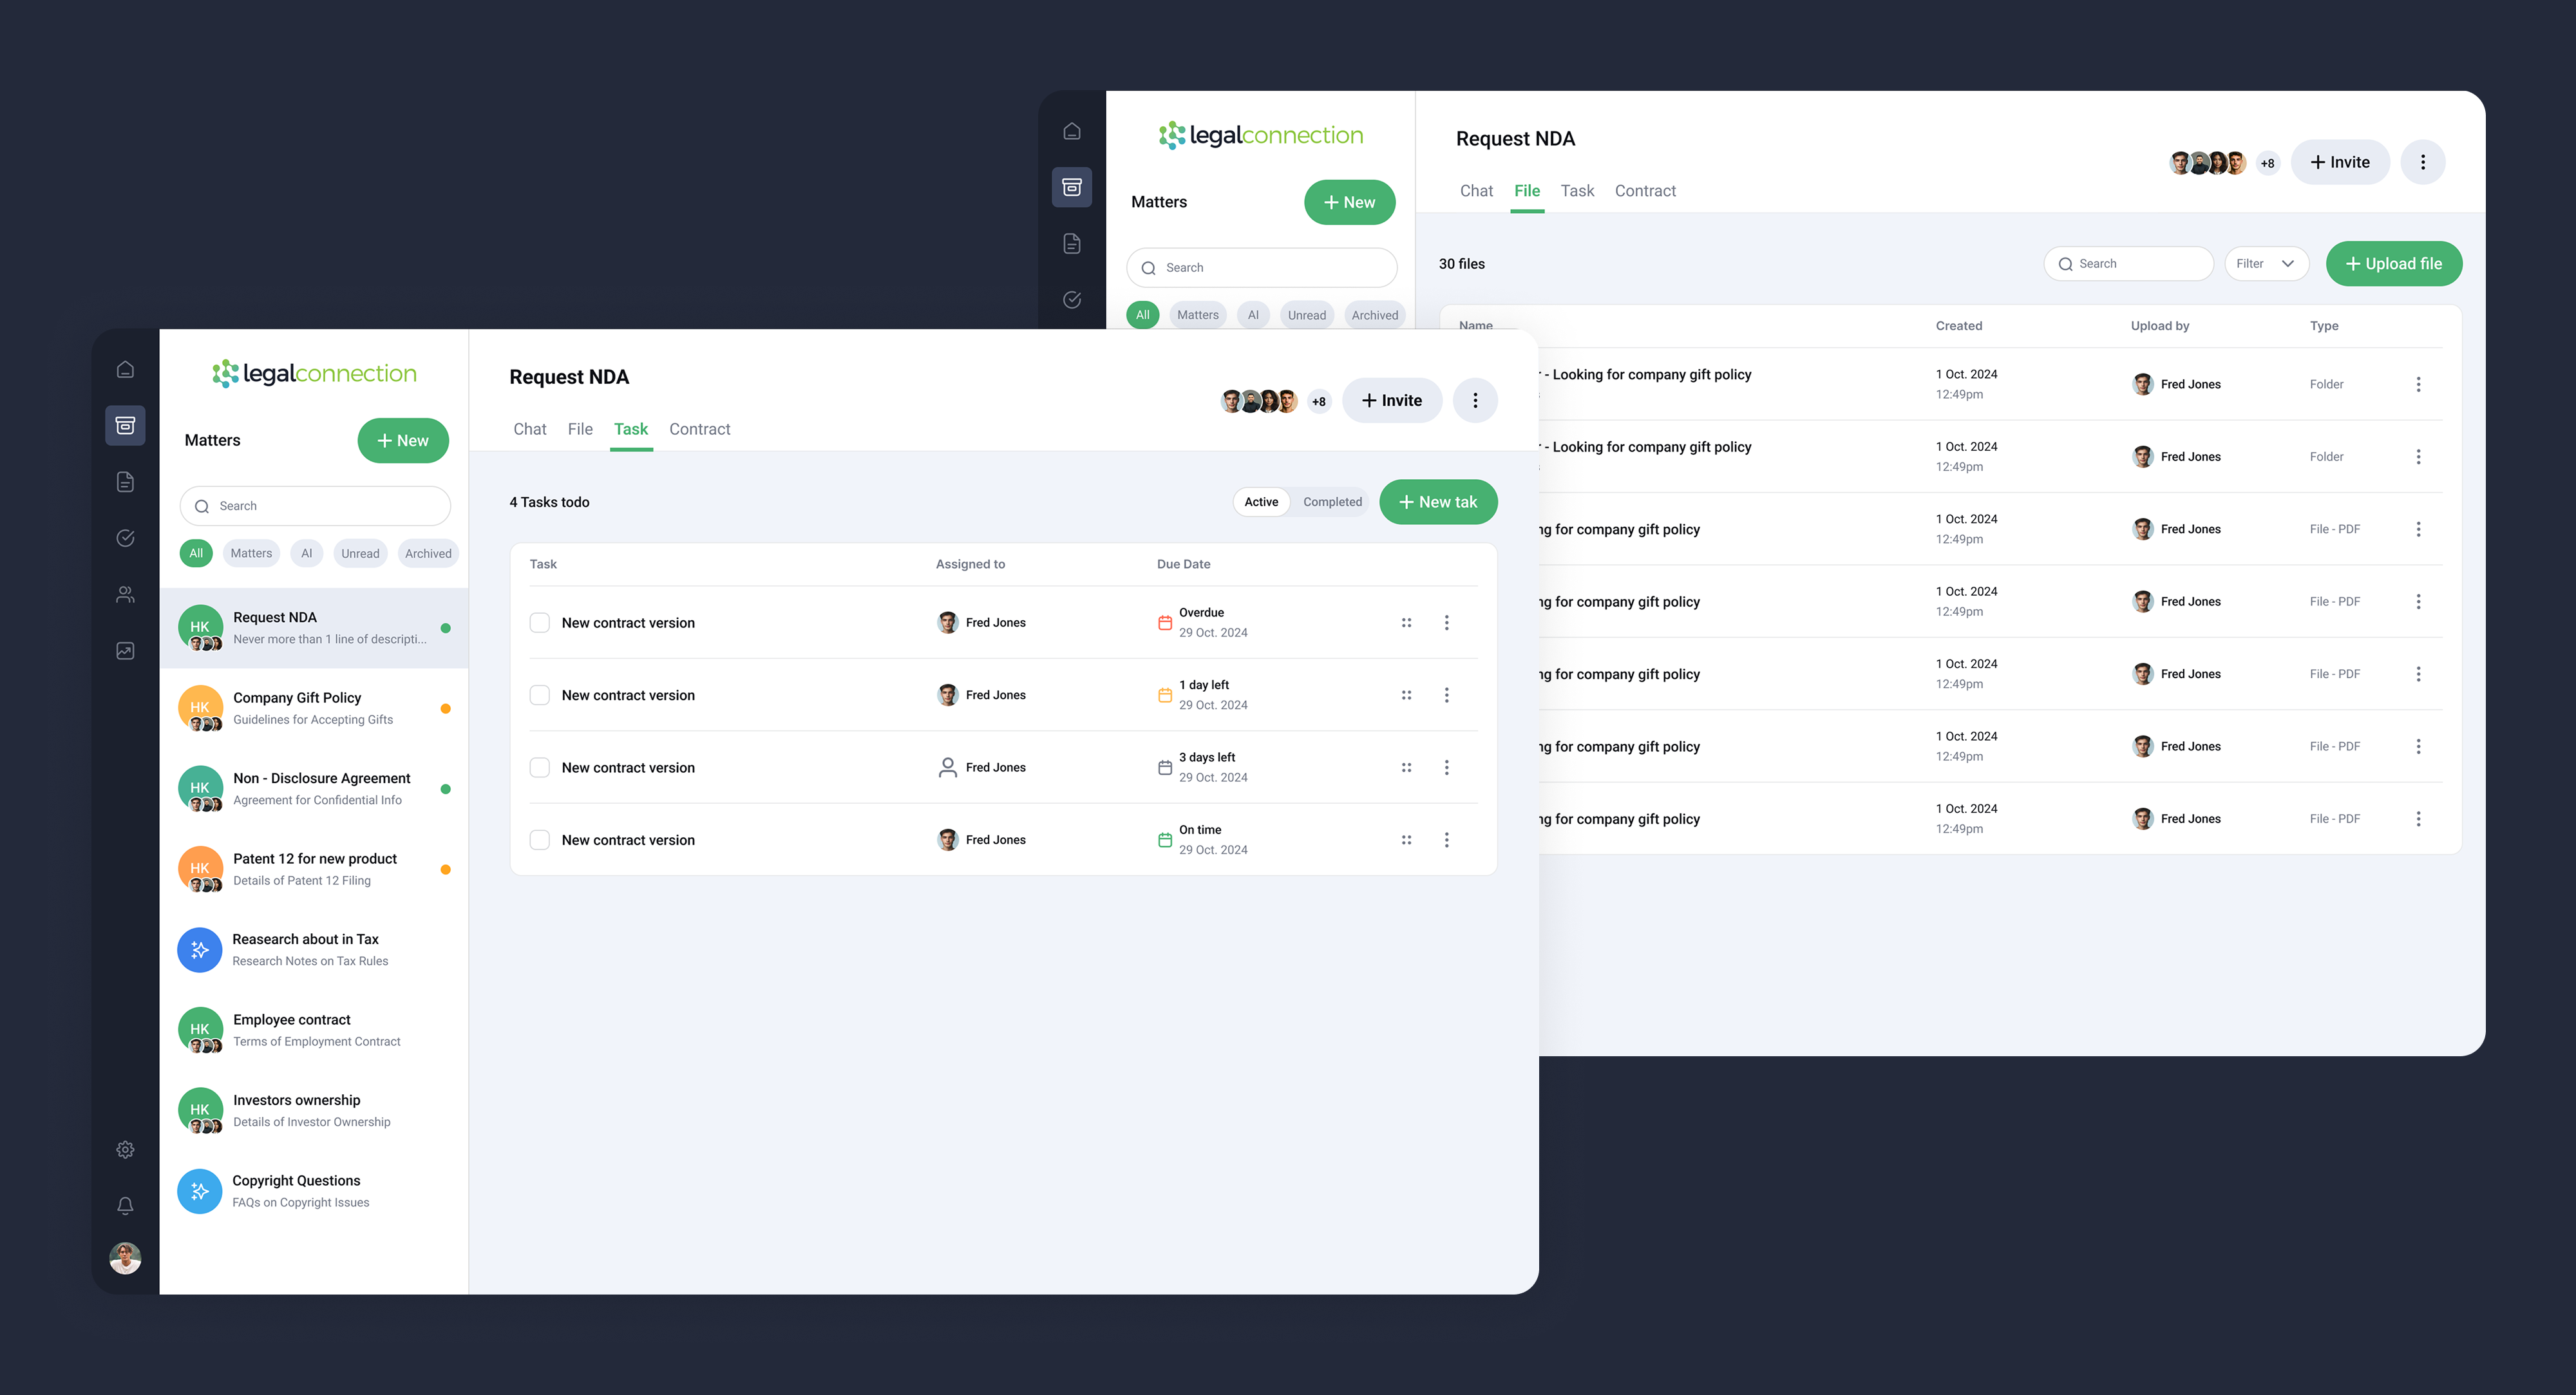This screenshot has width=2576, height=1395.
Task: Click the Matters search field in front window
Action: tap(315, 506)
